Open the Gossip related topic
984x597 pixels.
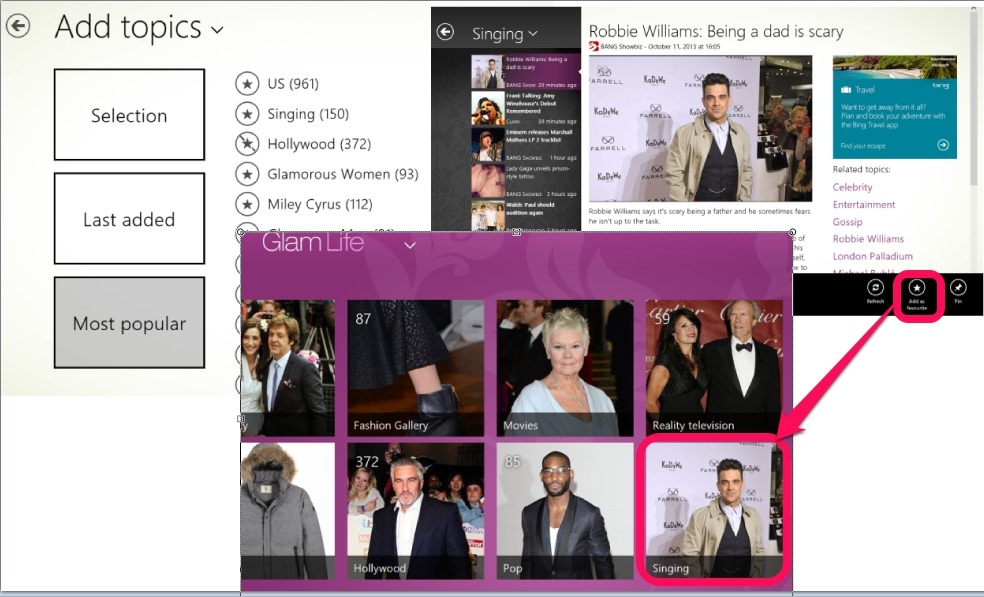(x=847, y=222)
